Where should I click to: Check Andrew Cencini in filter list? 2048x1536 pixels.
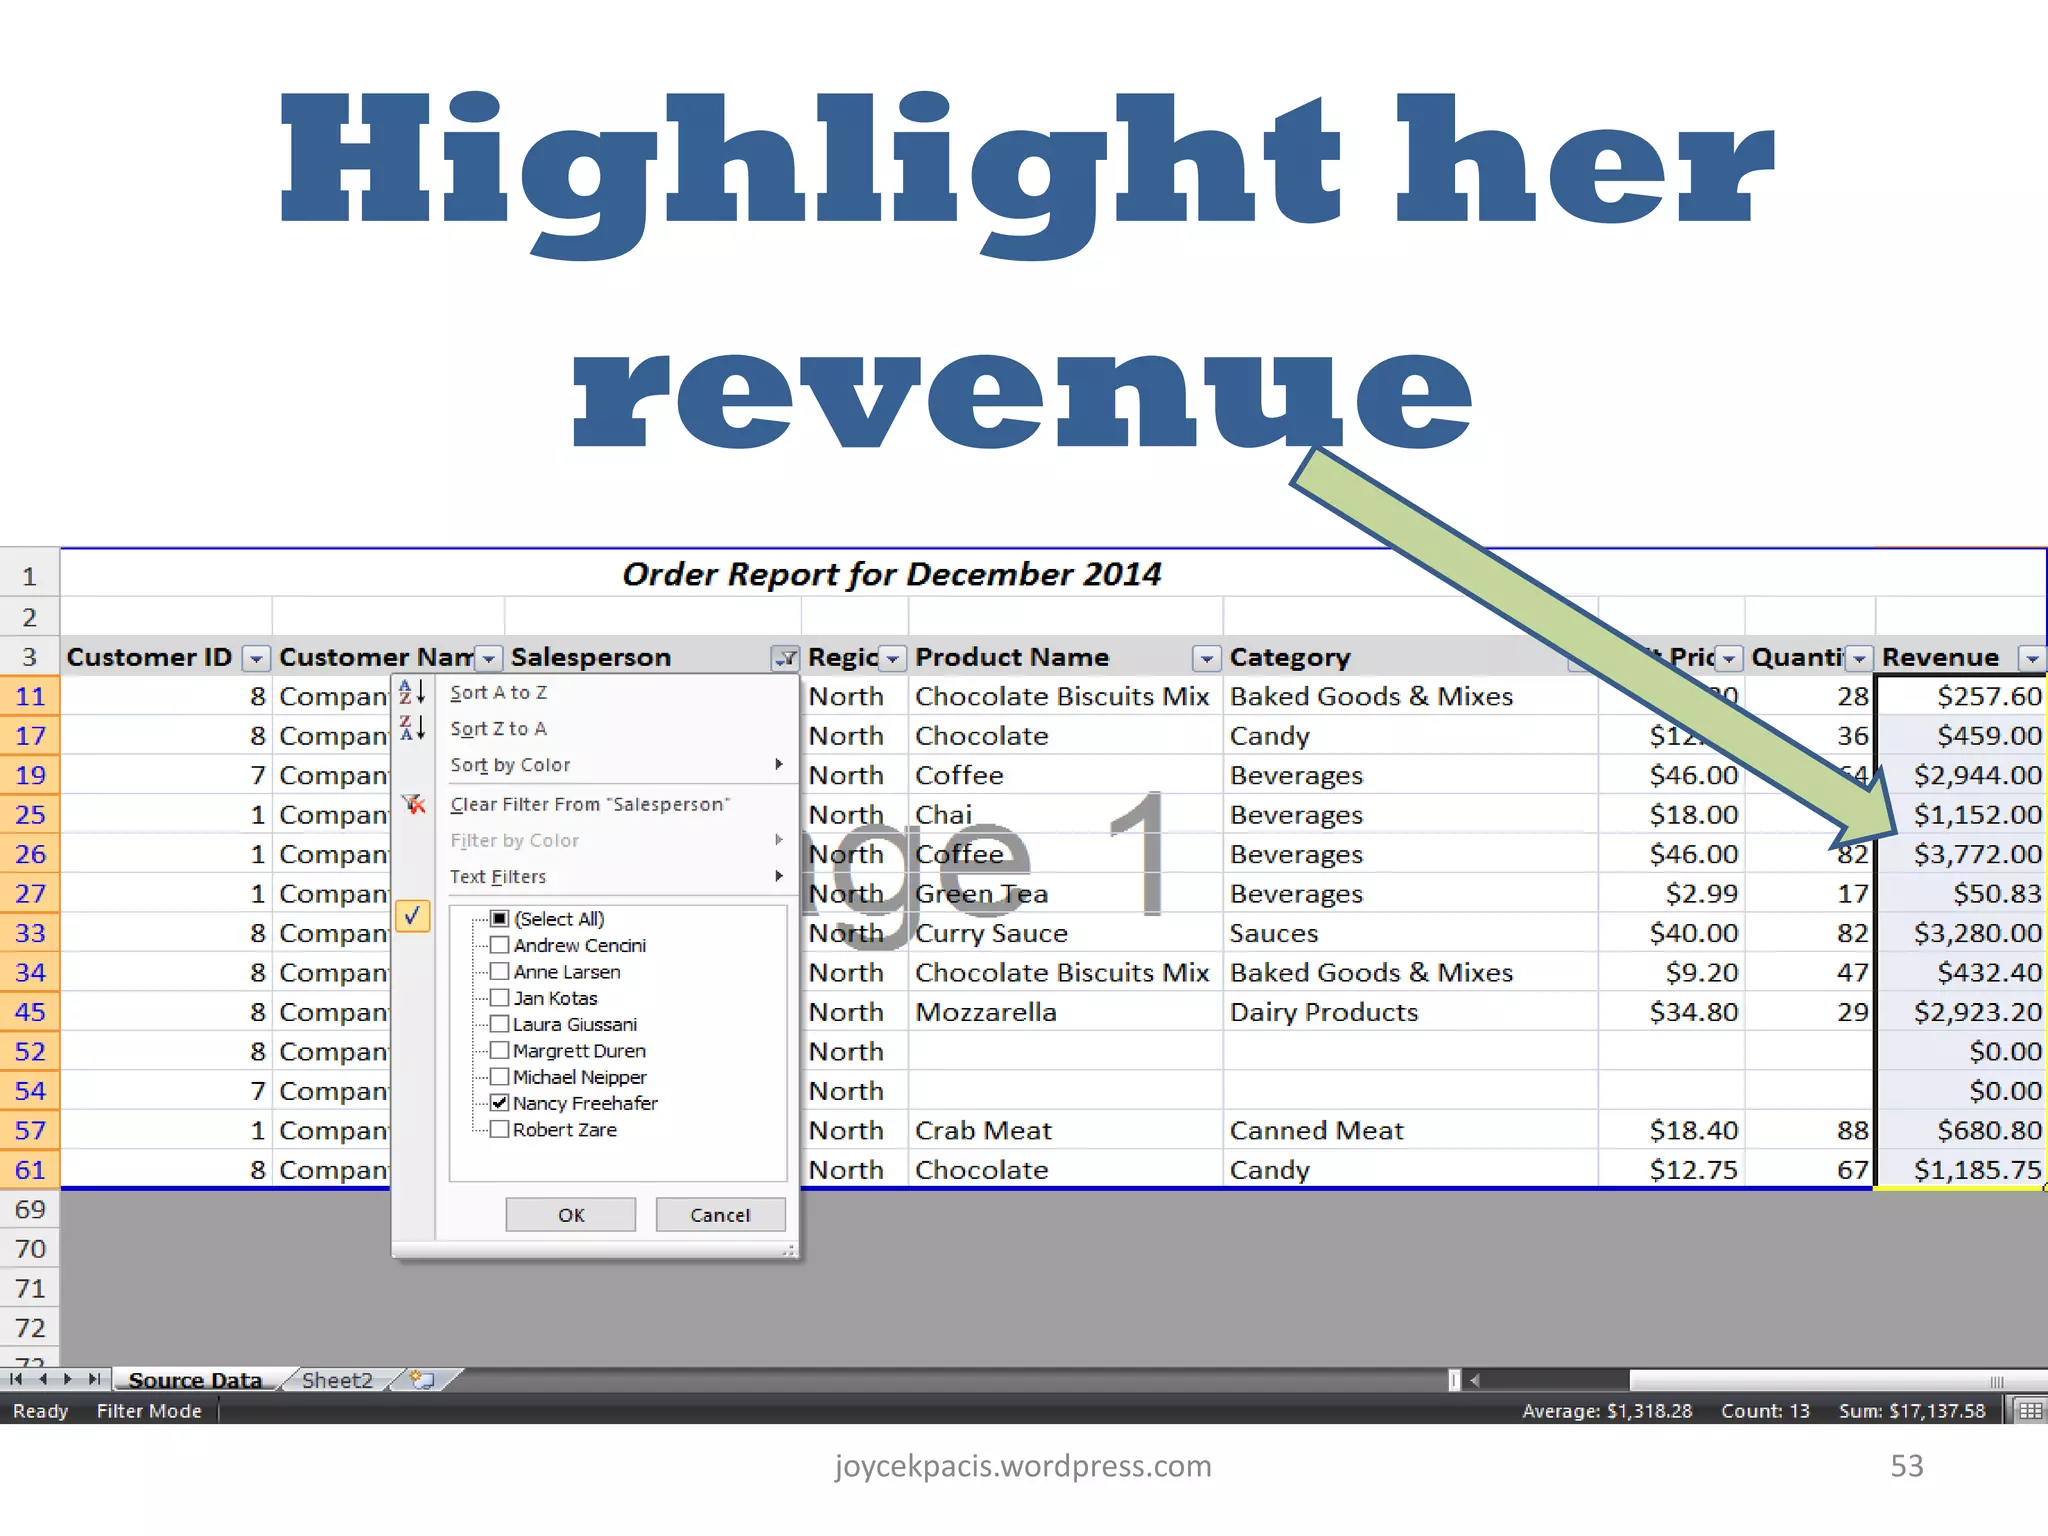point(500,945)
